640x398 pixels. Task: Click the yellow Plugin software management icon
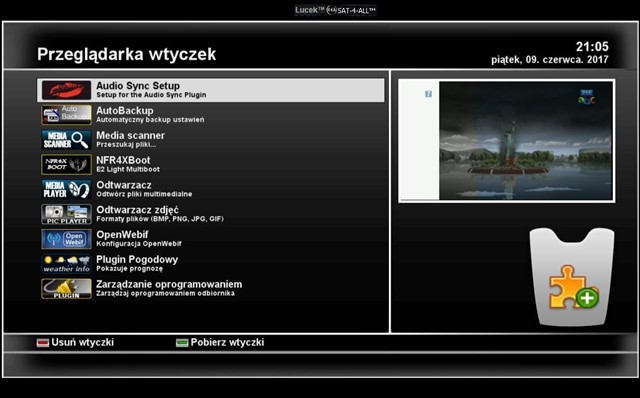tap(66, 289)
